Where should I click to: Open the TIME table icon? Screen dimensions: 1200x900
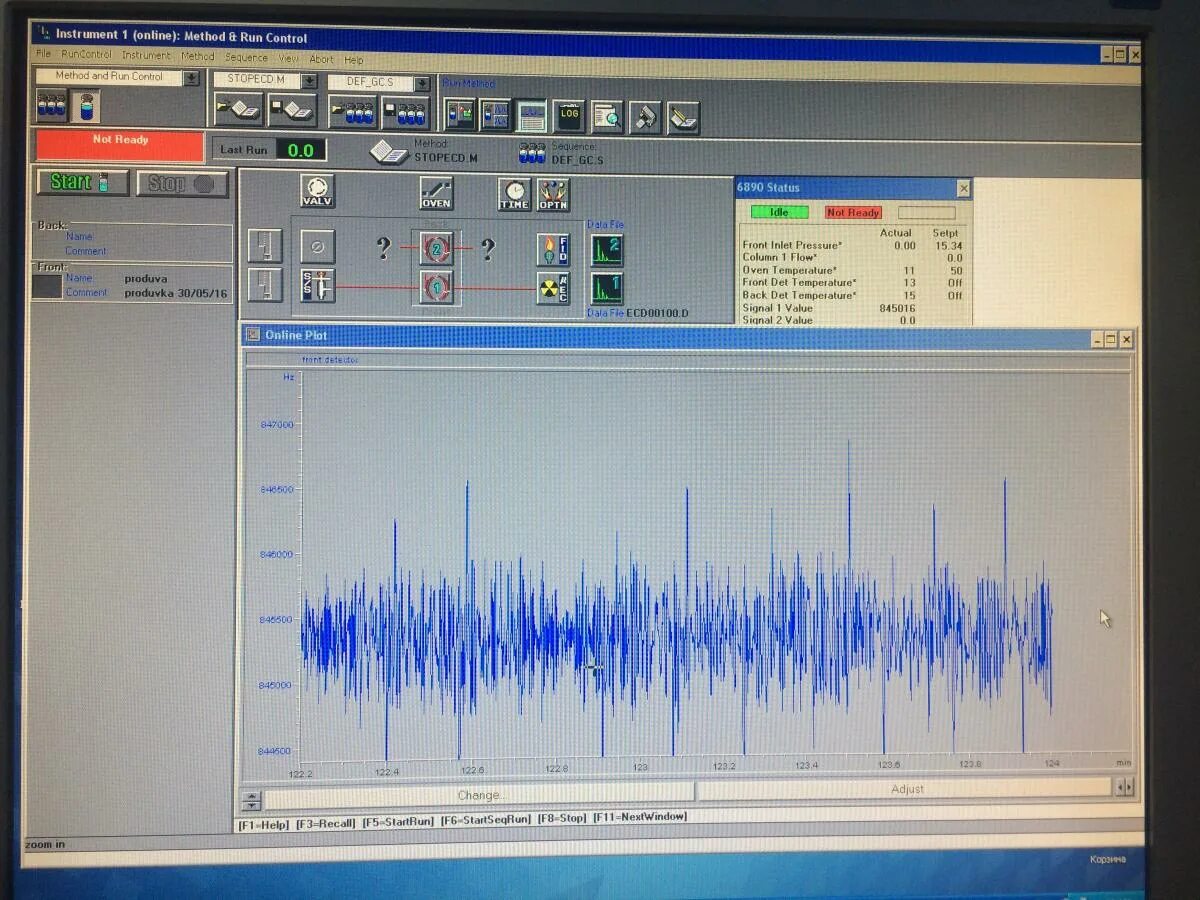[x=514, y=194]
